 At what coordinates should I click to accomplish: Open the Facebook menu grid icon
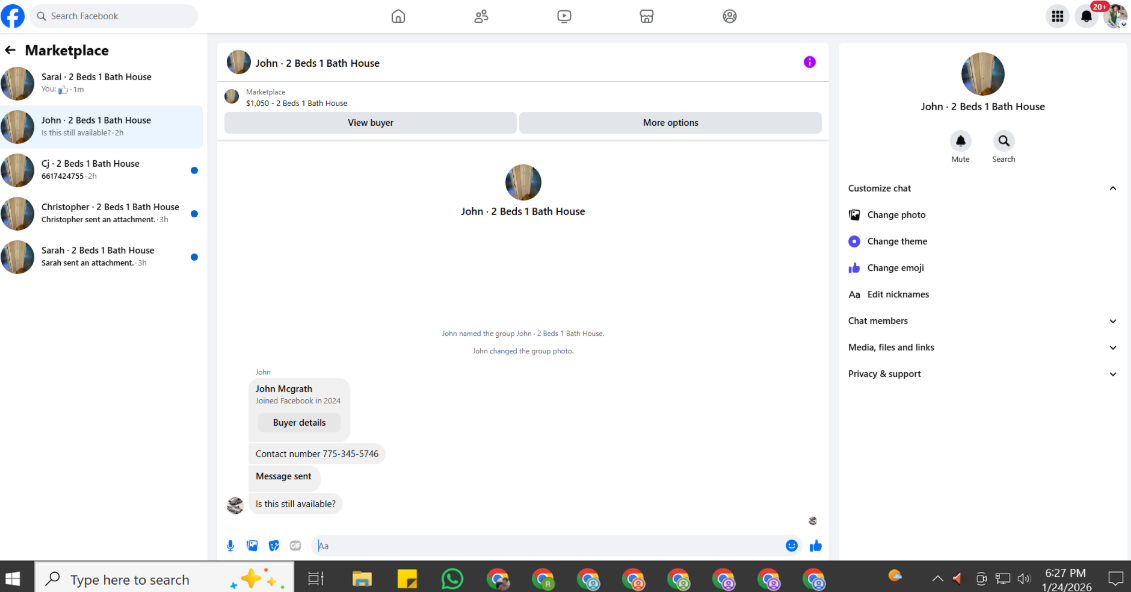click(1057, 16)
